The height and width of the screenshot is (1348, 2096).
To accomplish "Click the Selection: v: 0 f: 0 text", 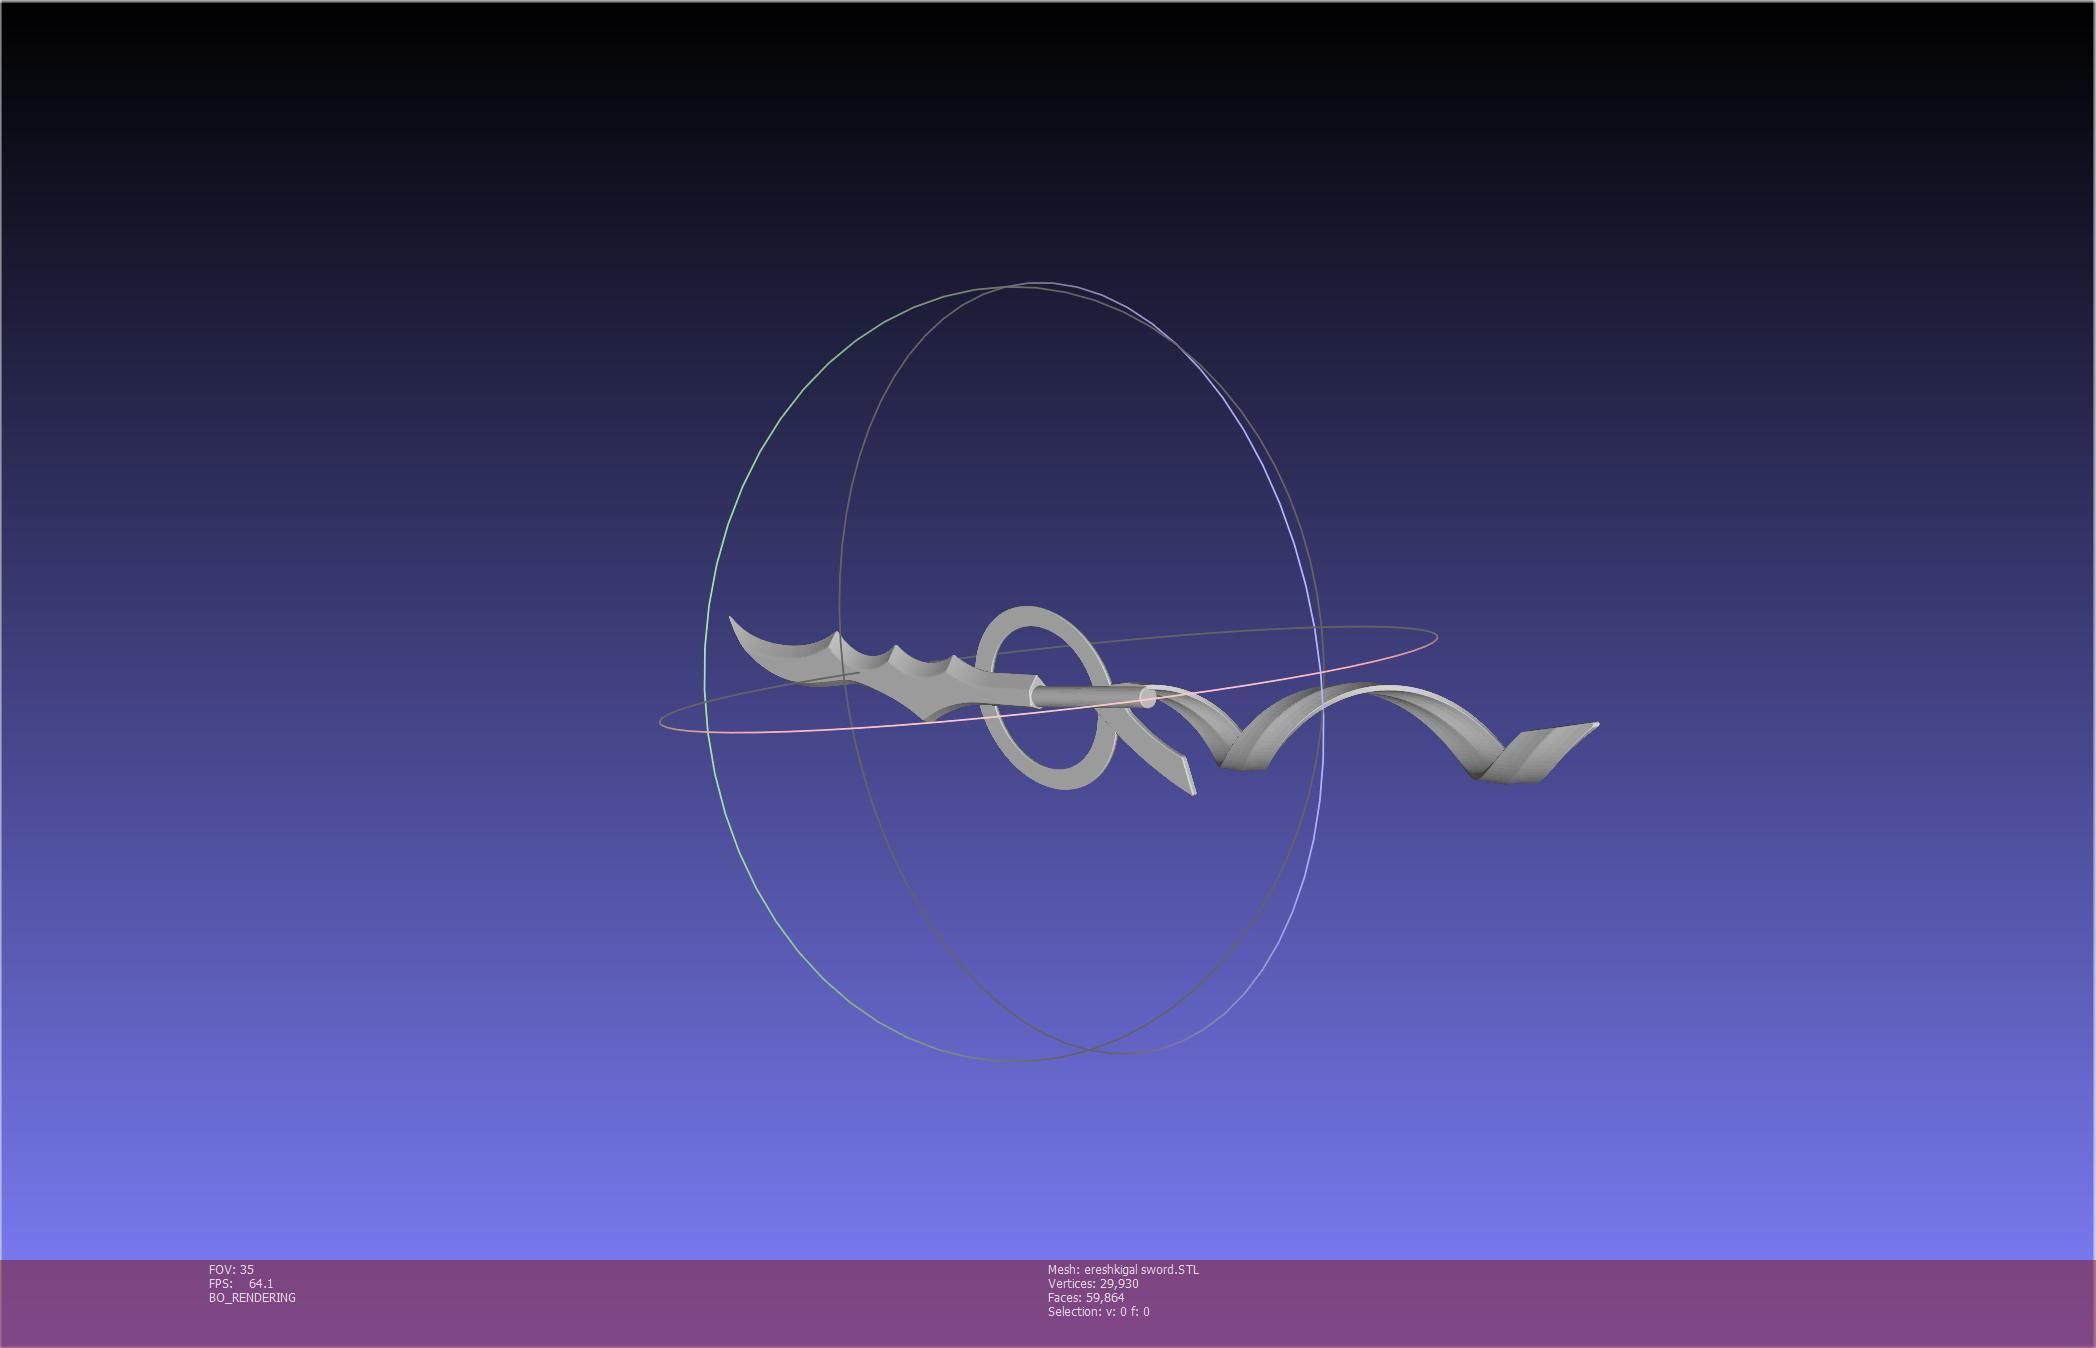I will tap(1098, 1312).
